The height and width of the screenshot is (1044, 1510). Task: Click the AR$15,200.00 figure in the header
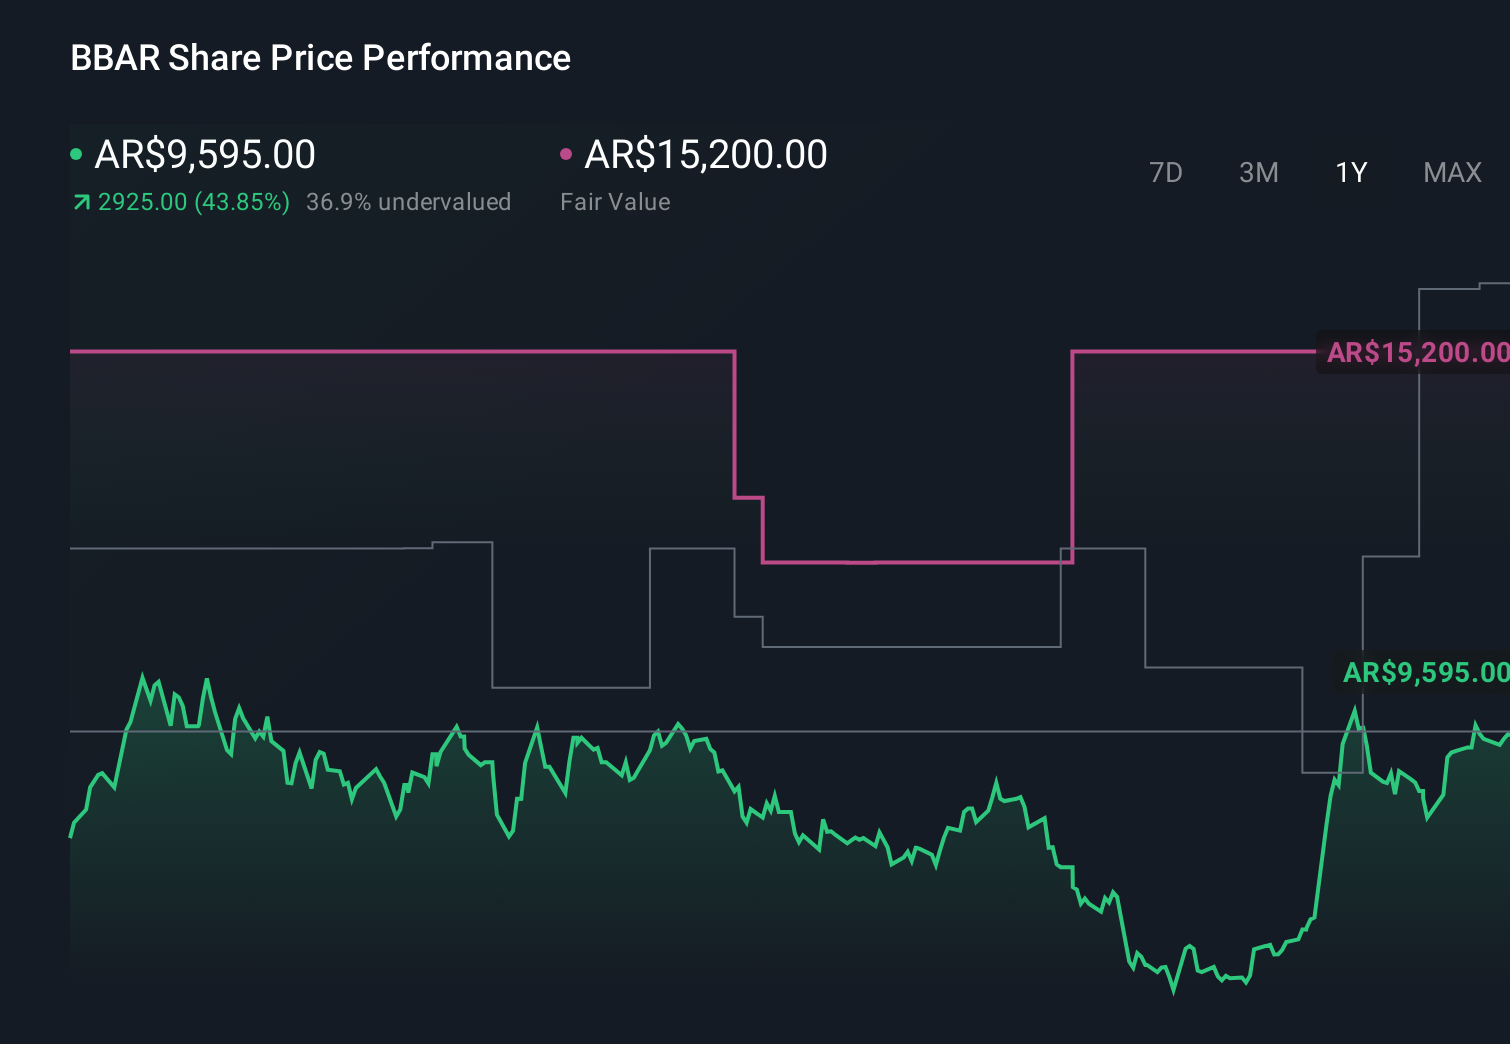(706, 155)
